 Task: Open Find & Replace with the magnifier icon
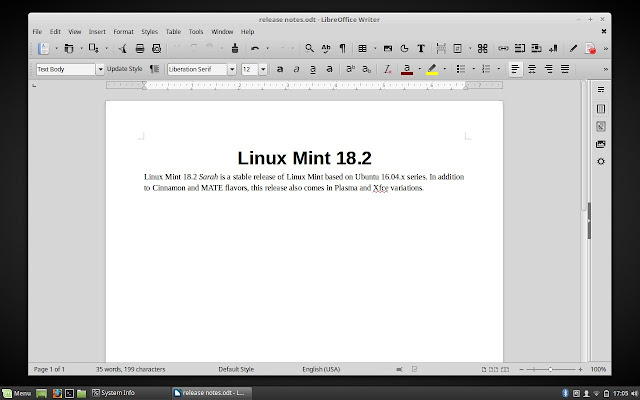click(309, 49)
